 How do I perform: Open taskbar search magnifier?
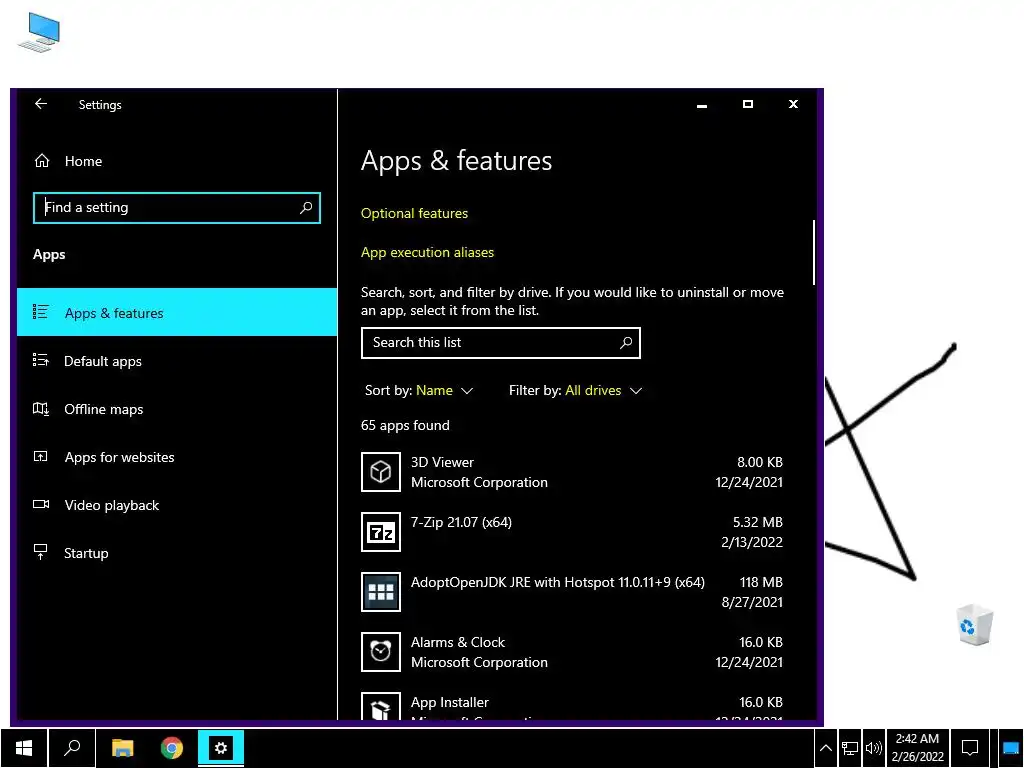(x=72, y=748)
